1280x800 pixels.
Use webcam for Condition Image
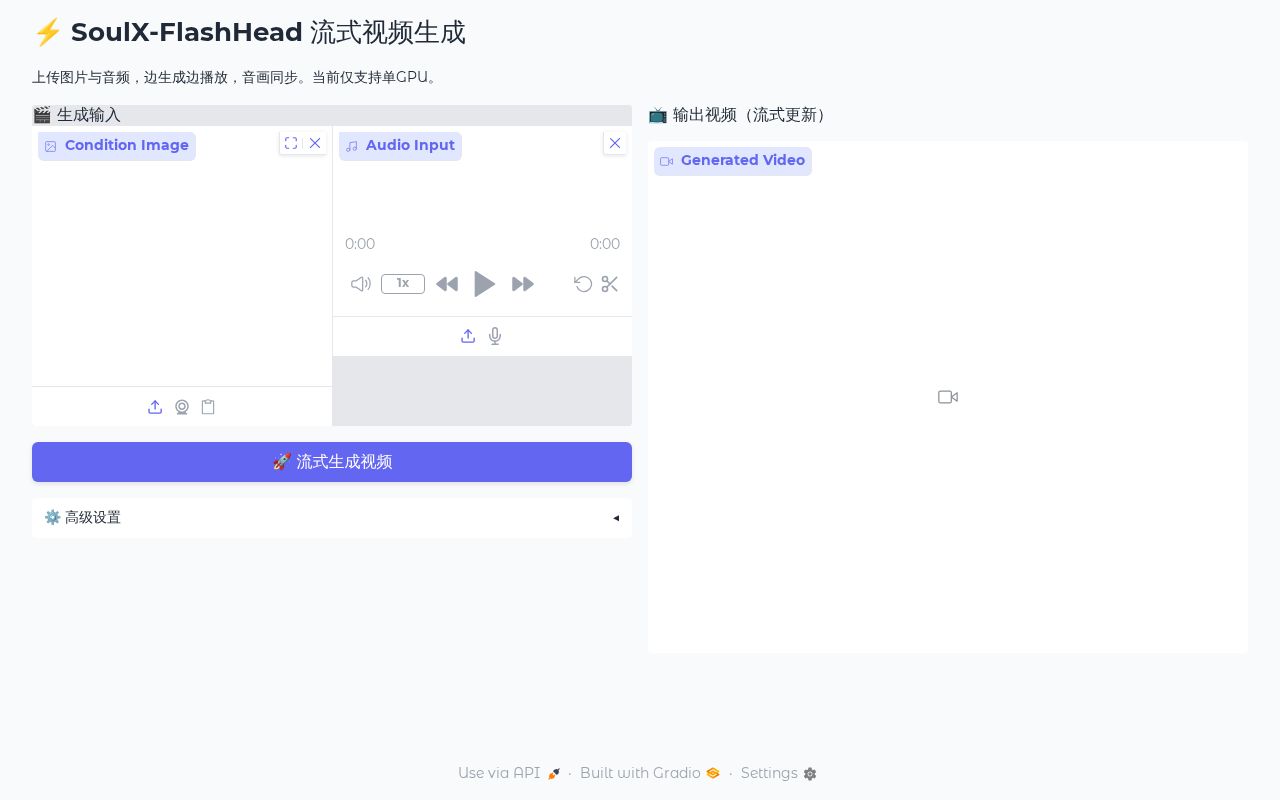coord(182,407)
